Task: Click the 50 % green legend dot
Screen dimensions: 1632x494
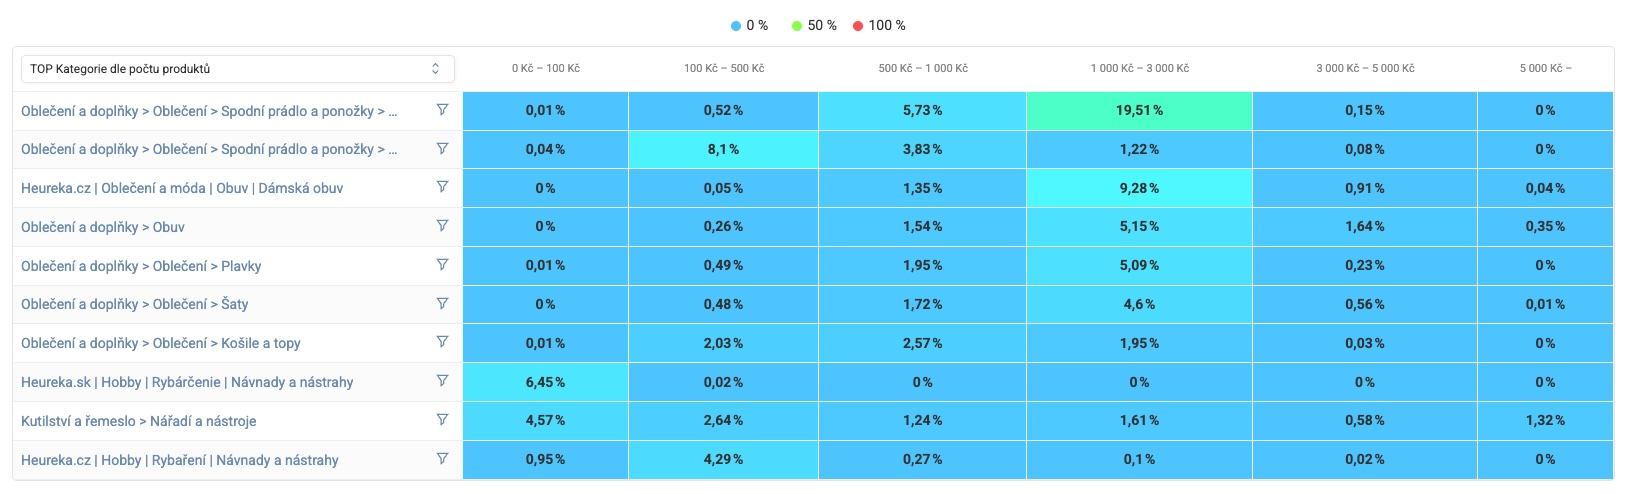Action: [x=797, y=26]
